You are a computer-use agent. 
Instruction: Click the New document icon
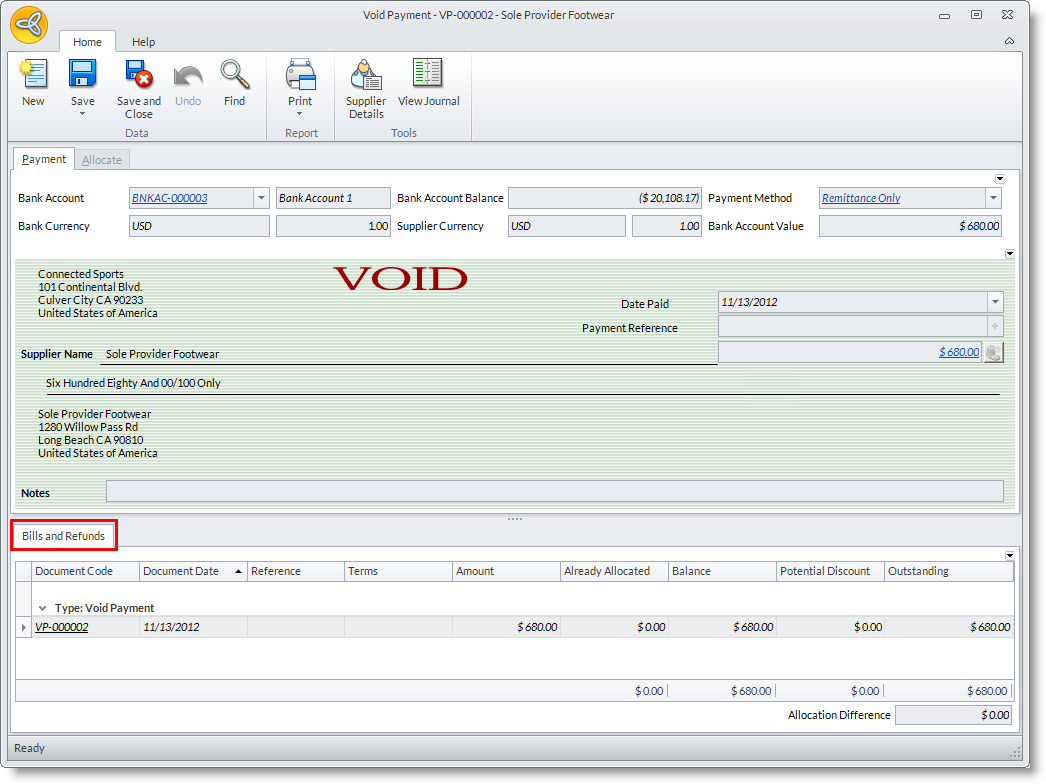click(33, 75)
